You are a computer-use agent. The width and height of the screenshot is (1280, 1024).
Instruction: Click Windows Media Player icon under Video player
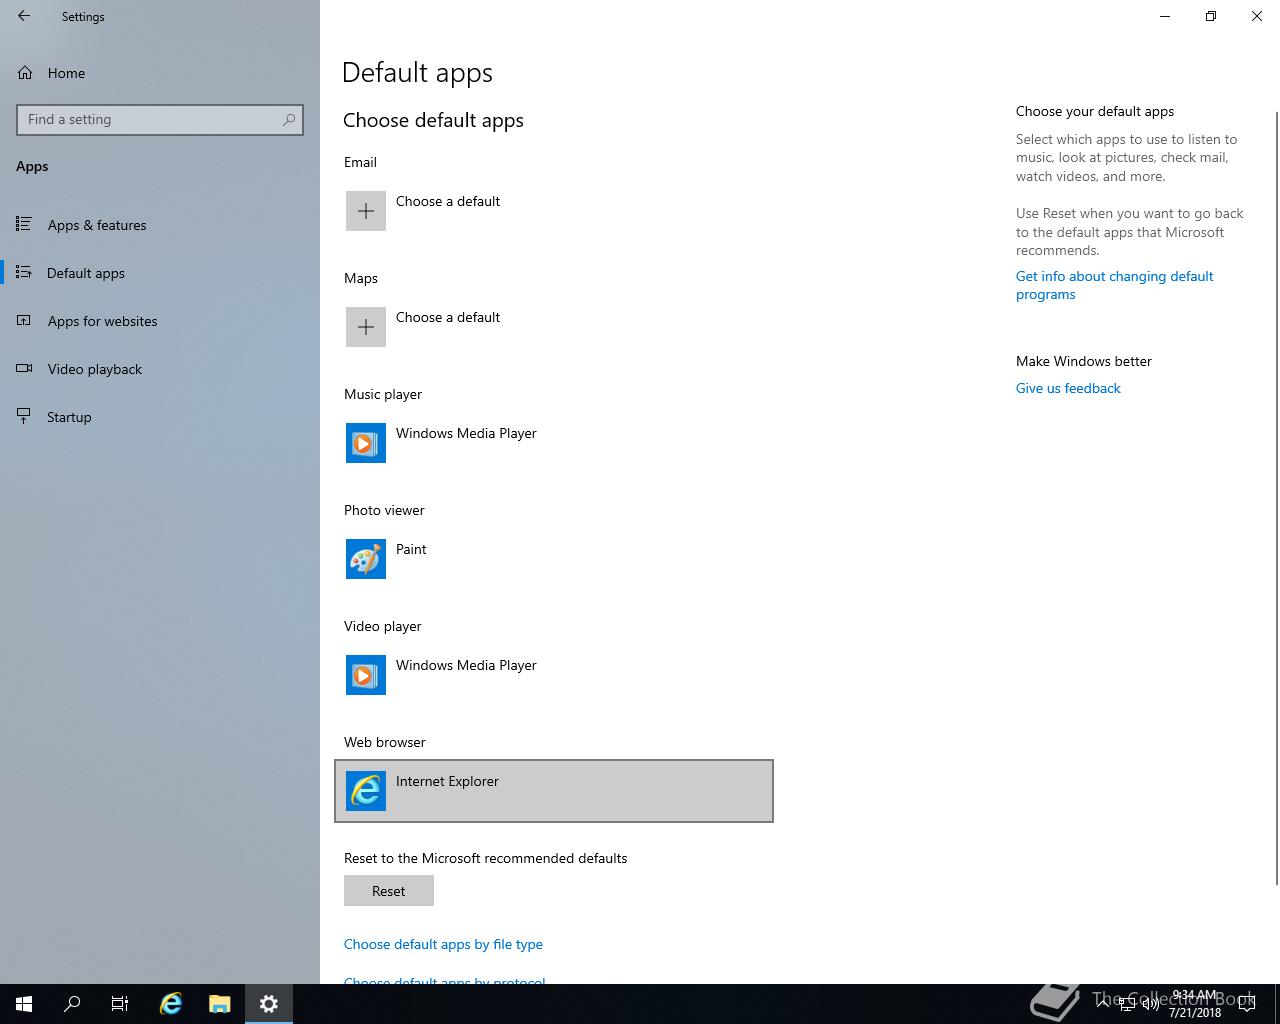tap(366, 675)
